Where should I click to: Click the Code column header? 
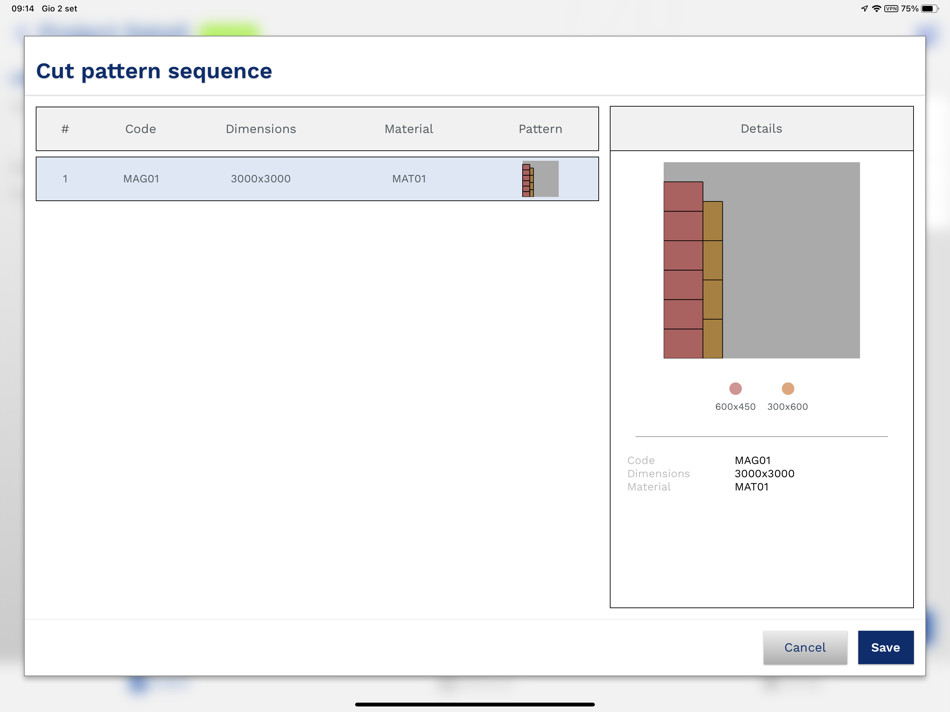pyautogui.click(x=141, y=128)
